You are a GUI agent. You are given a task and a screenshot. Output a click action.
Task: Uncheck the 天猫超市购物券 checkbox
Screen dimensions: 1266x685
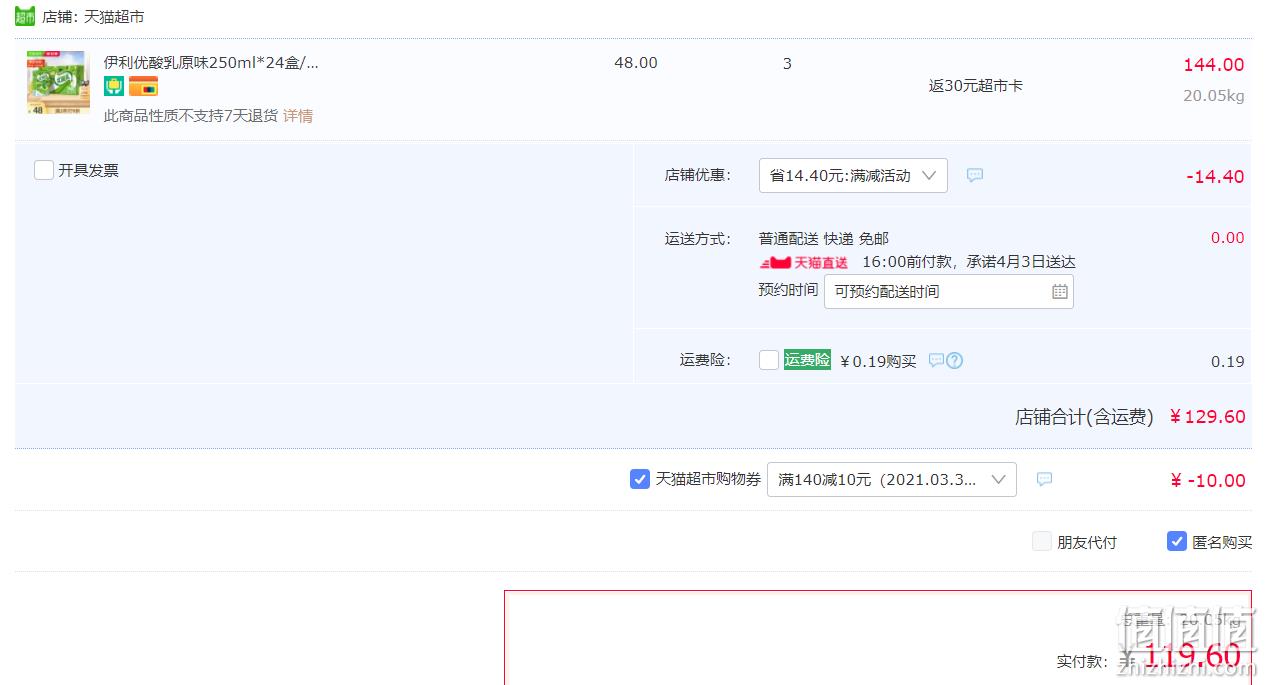pos(640,479)
